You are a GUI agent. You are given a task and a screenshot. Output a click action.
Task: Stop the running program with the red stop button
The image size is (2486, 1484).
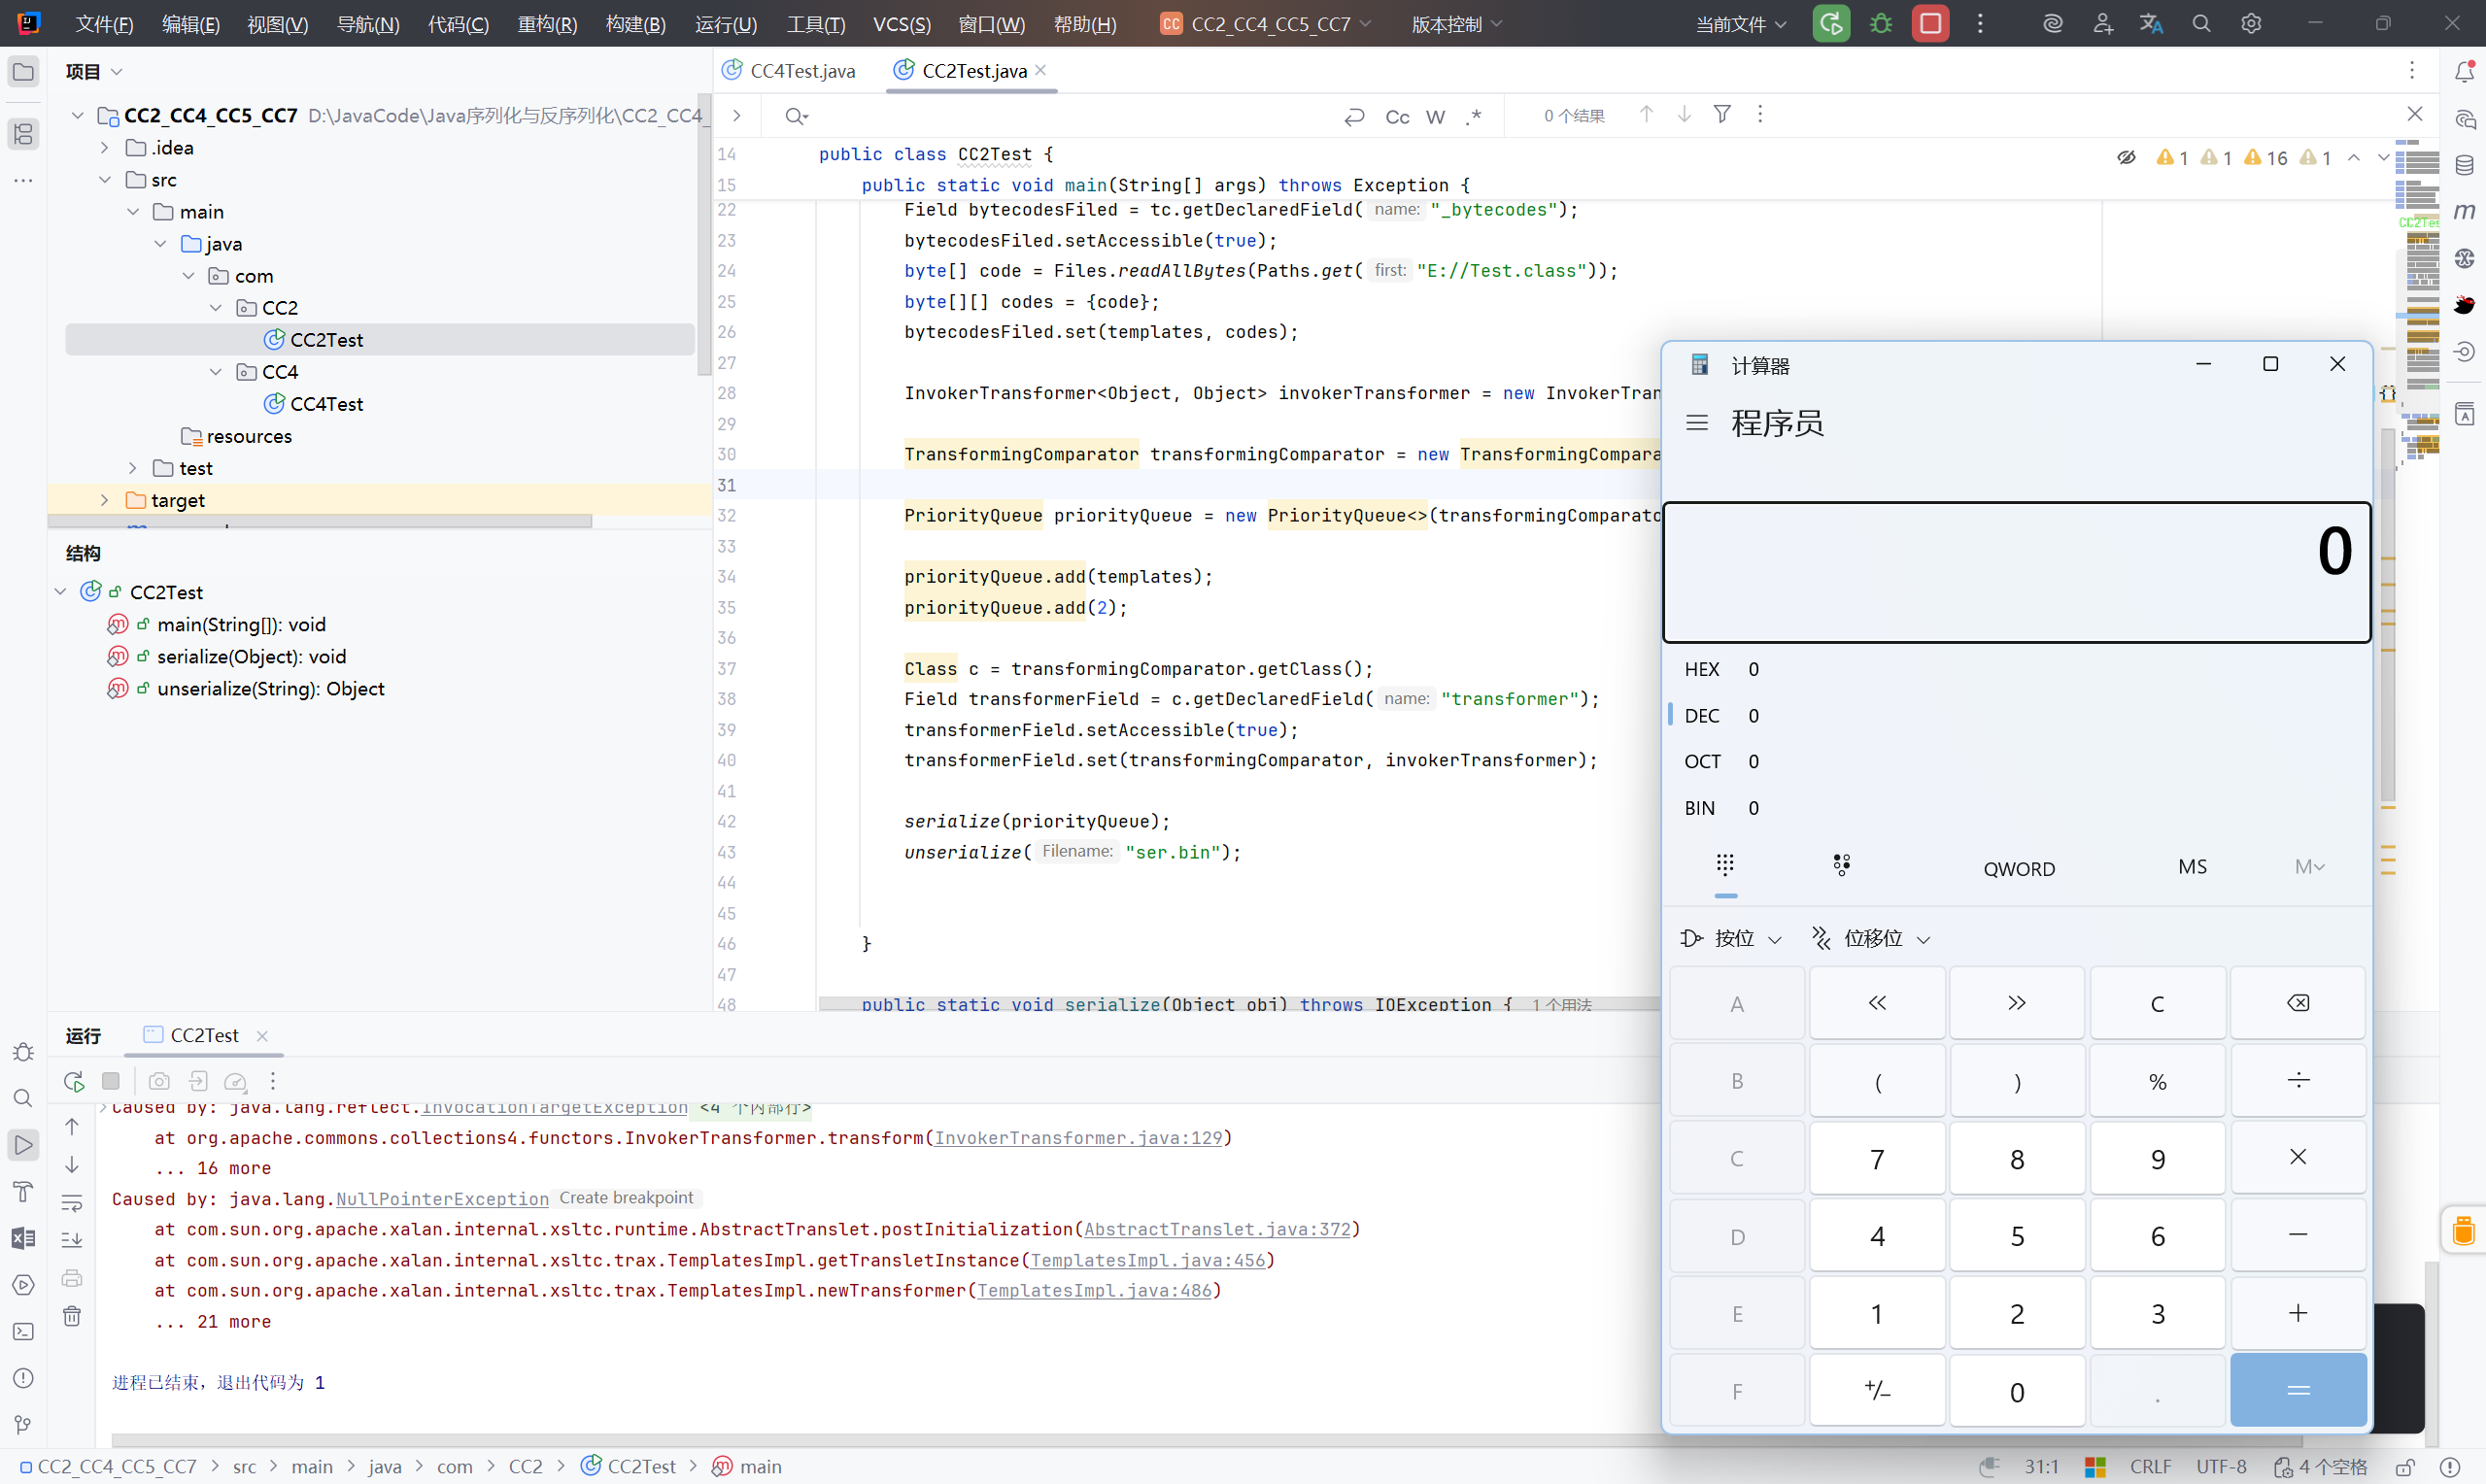[x=1930, y=23]
